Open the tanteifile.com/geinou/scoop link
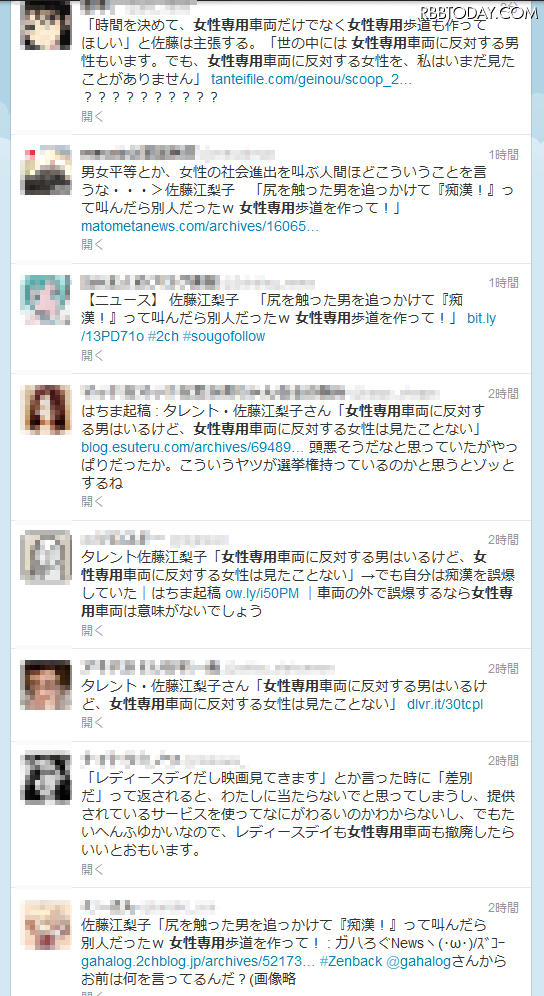Viewport: 544px width, 996px height. 311,80
